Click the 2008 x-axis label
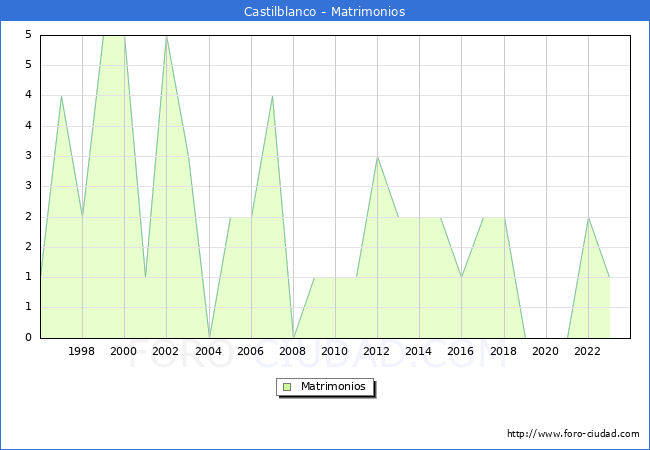 coord(293,351)
